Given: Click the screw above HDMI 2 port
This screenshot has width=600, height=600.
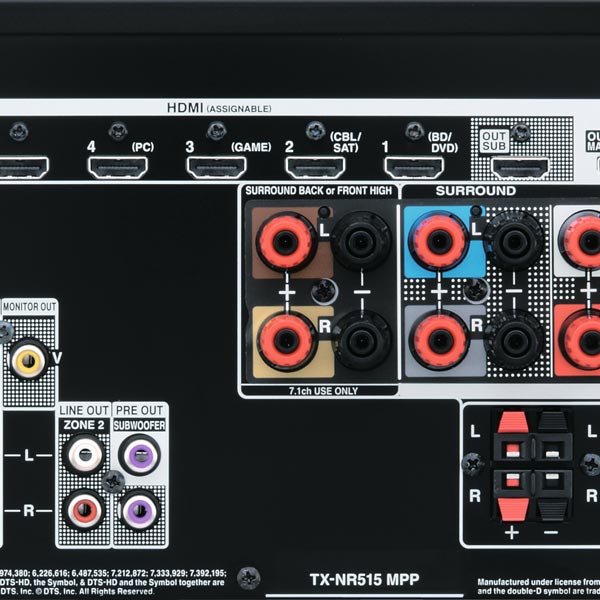Looking at the screenshot, I should (x=316, y=130).
